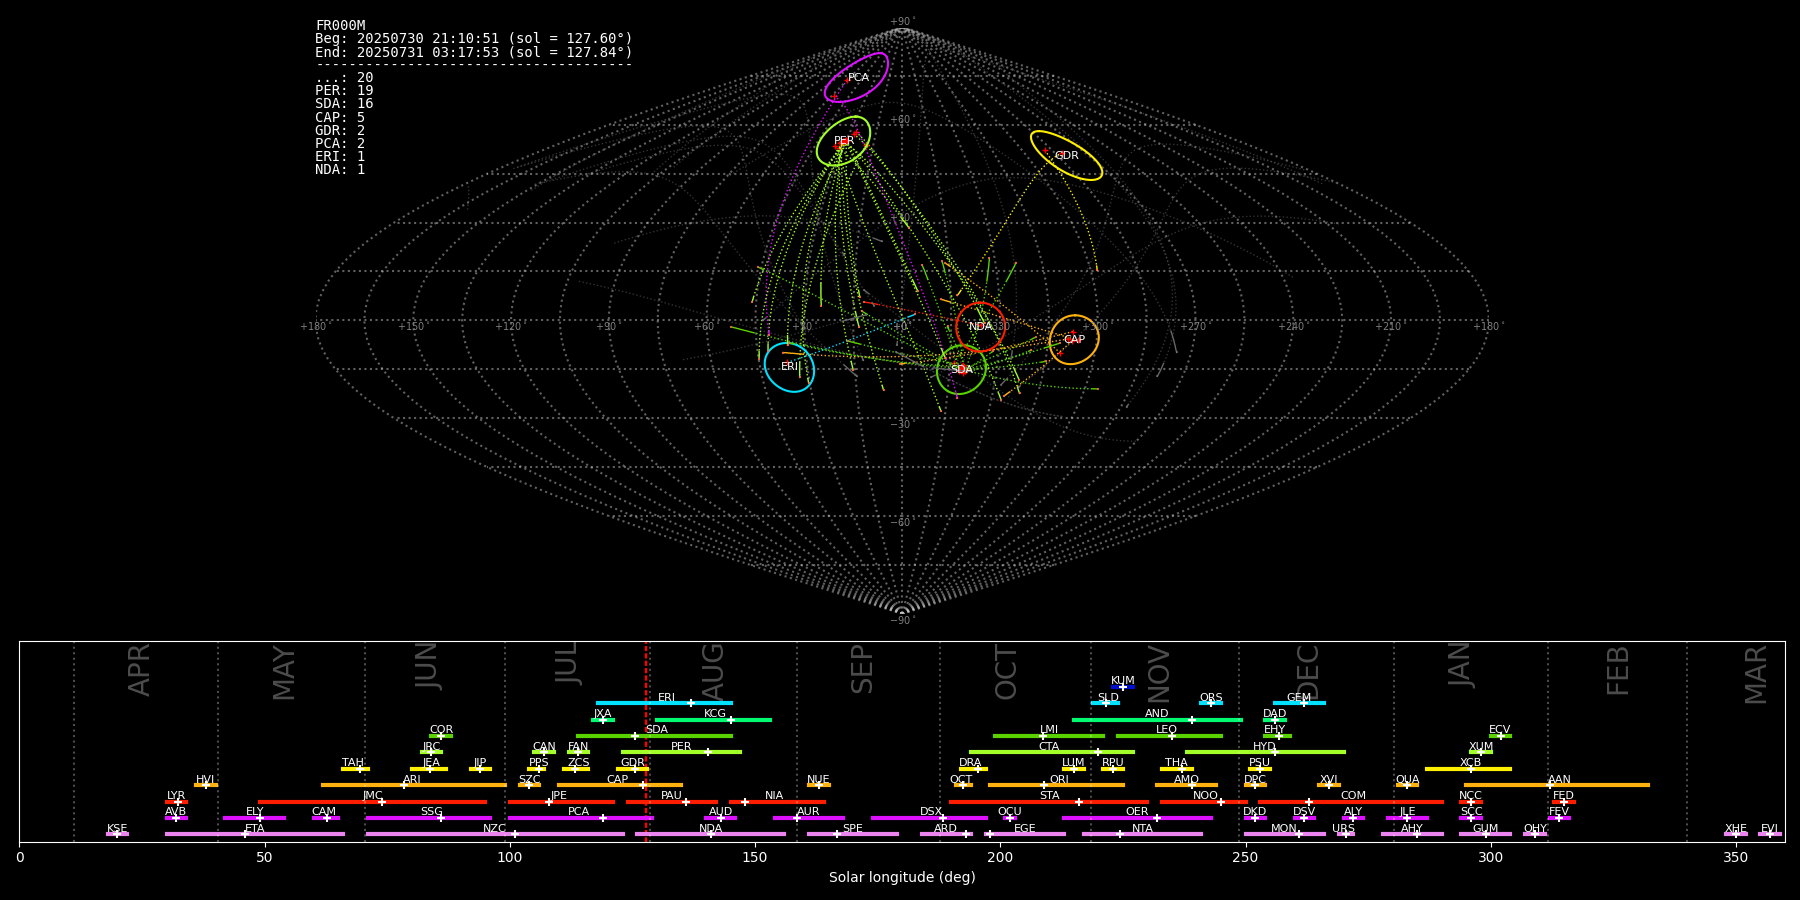Click the CAP radiant circle on sky map
Viewport: 1800px width, 900px height.
coord(1074,340)
